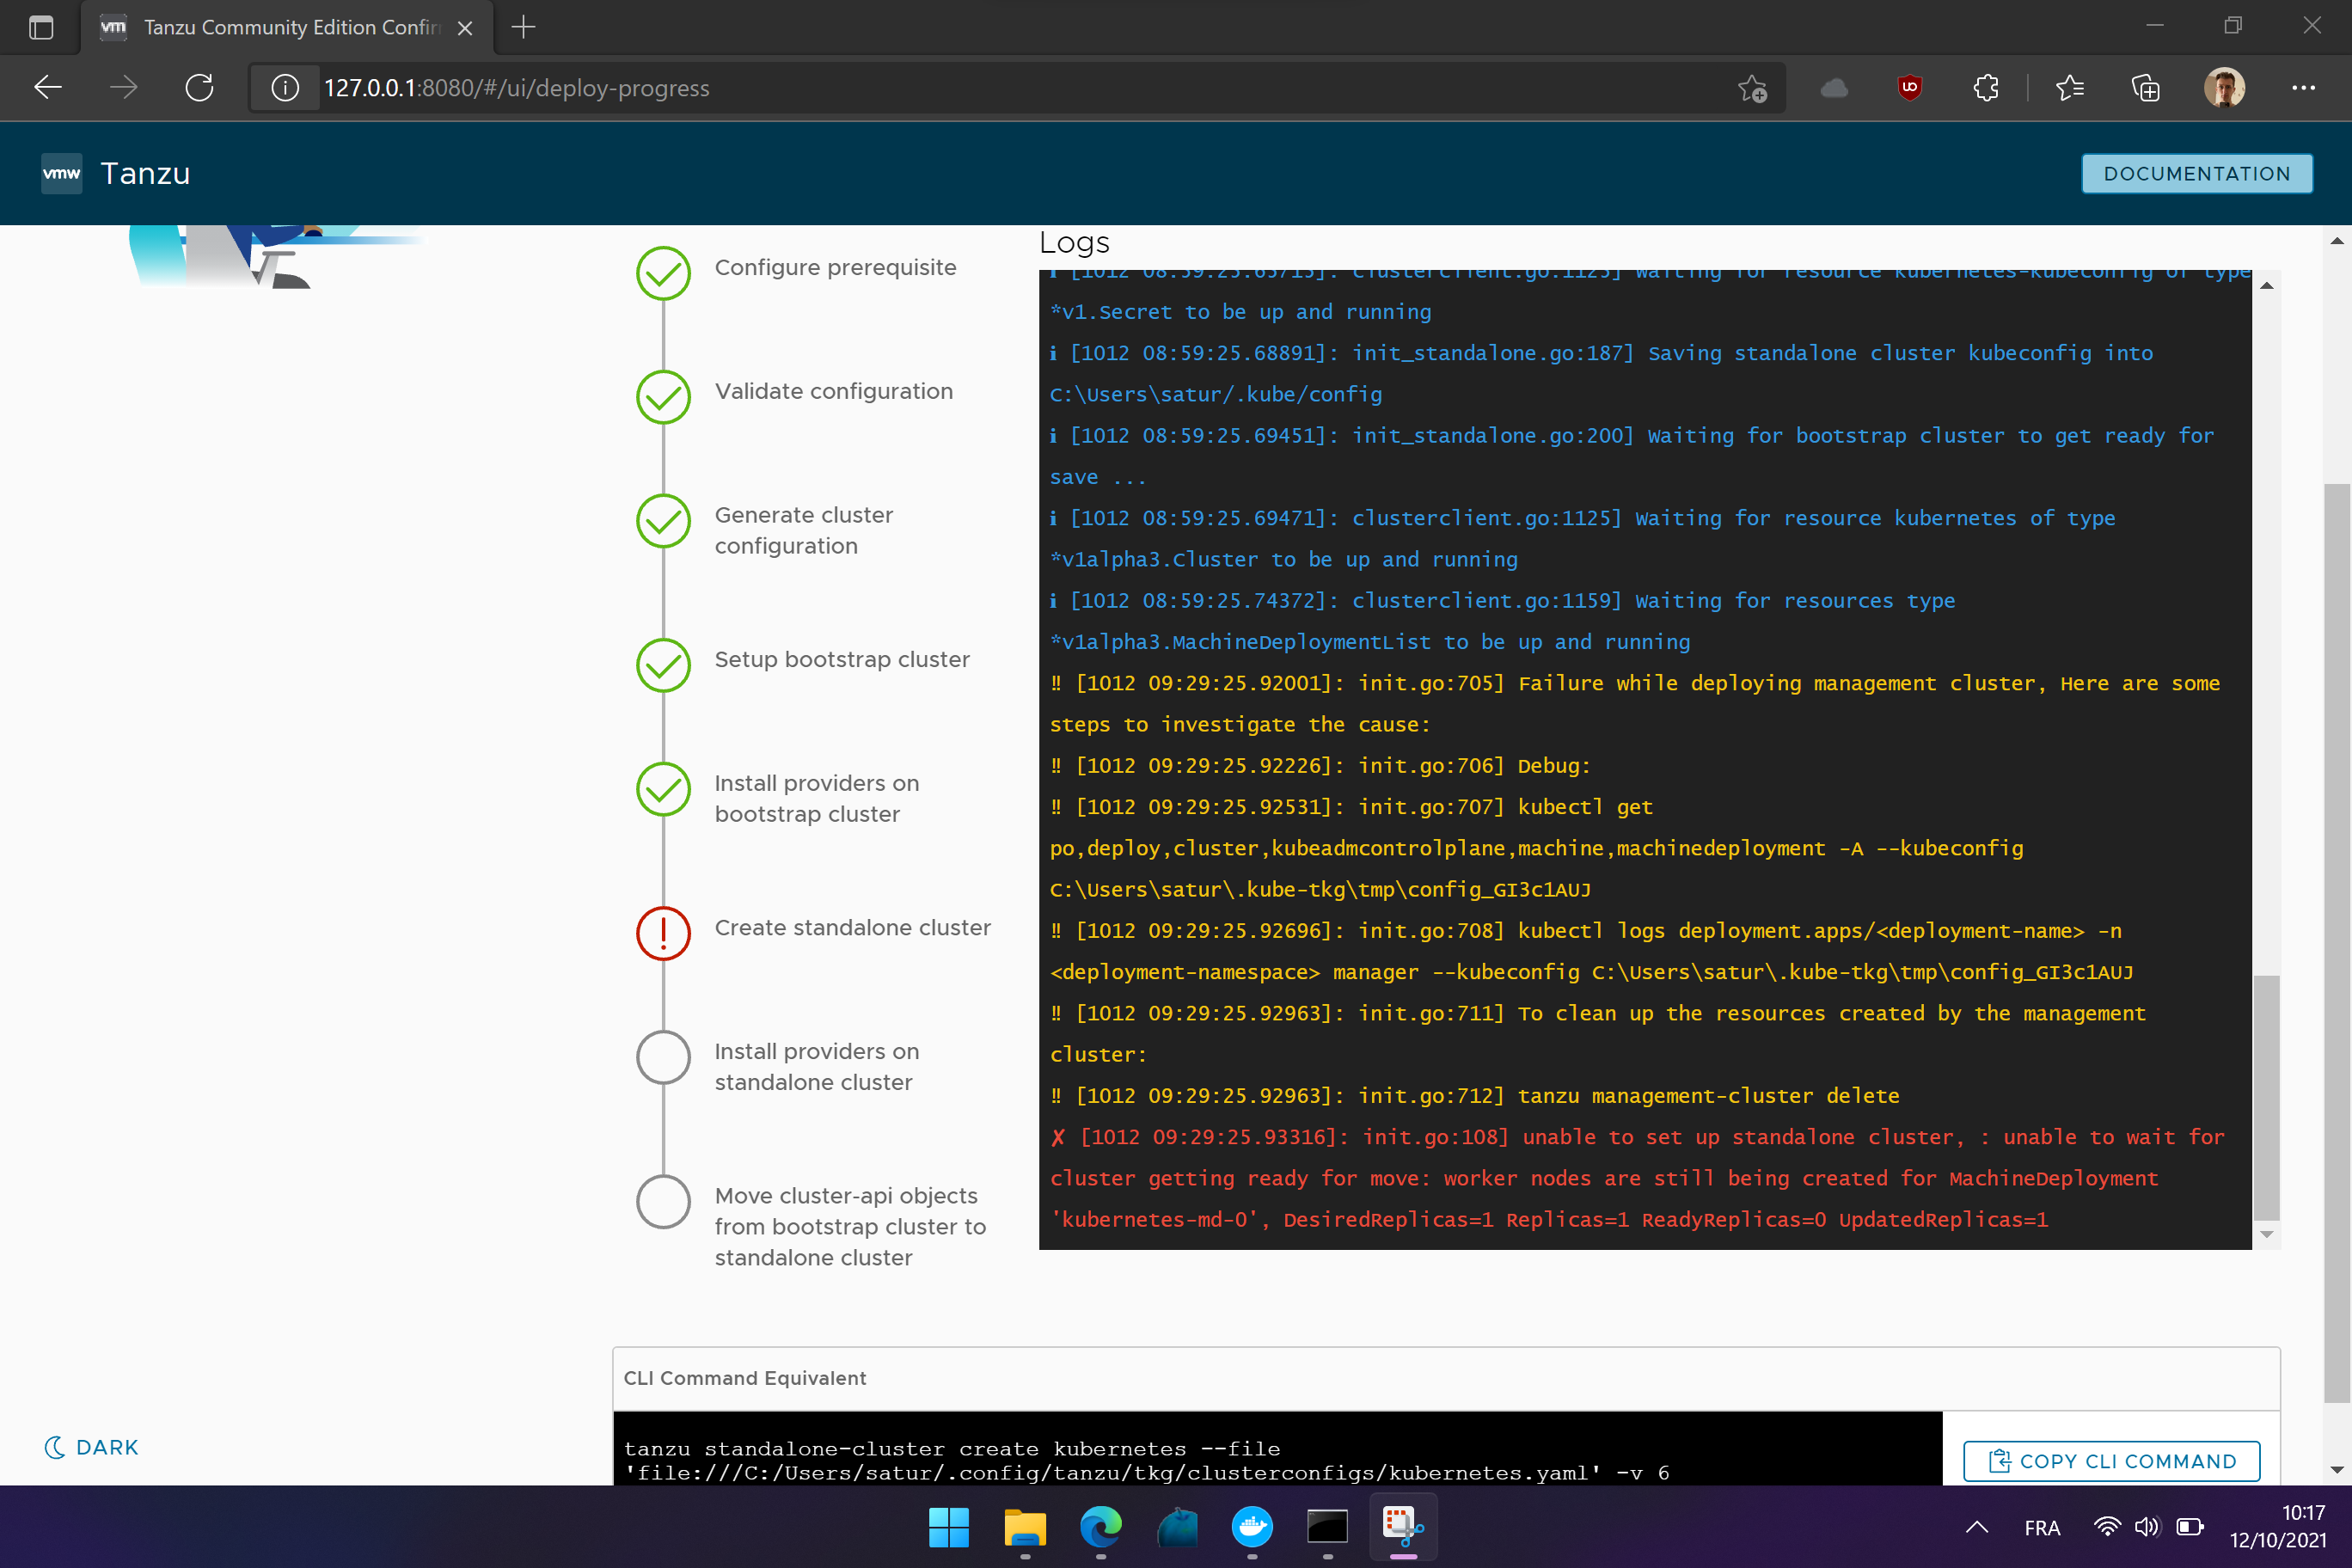2352x1568 pixels.
Task: Open the terminal app in the taskbar
Action: (x=1327, y=1527)
